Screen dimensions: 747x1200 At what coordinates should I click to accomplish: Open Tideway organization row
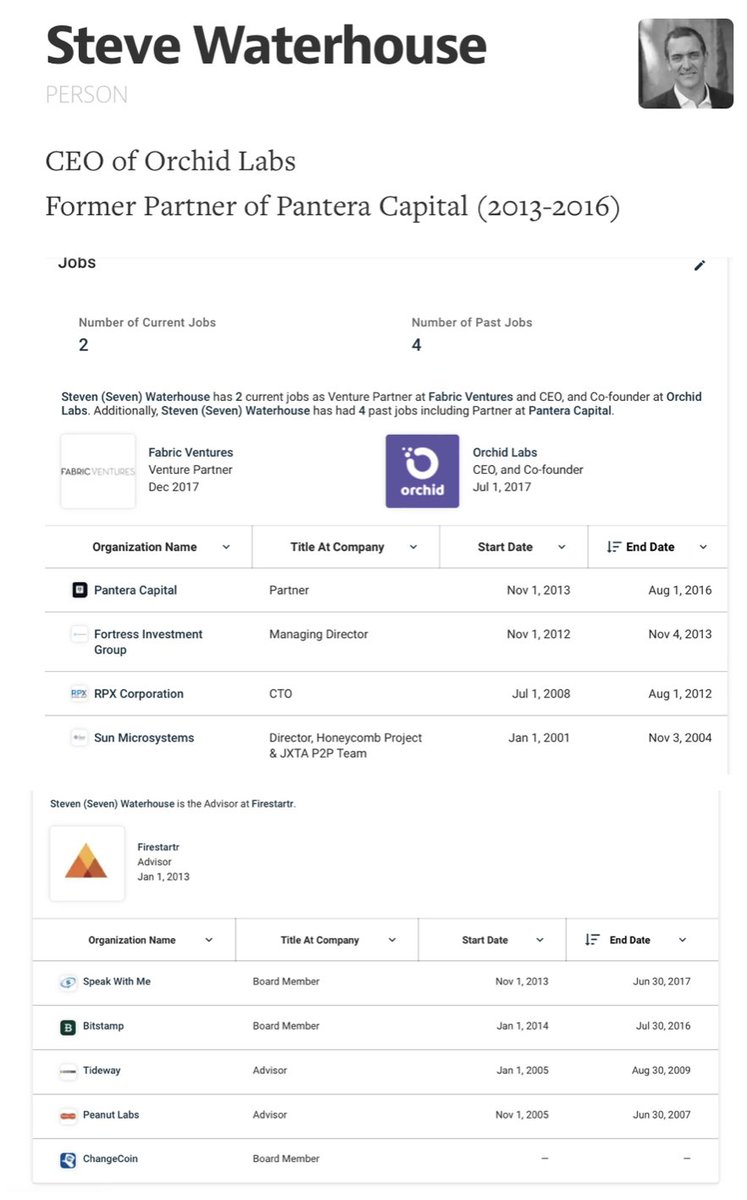[102, 1071]
